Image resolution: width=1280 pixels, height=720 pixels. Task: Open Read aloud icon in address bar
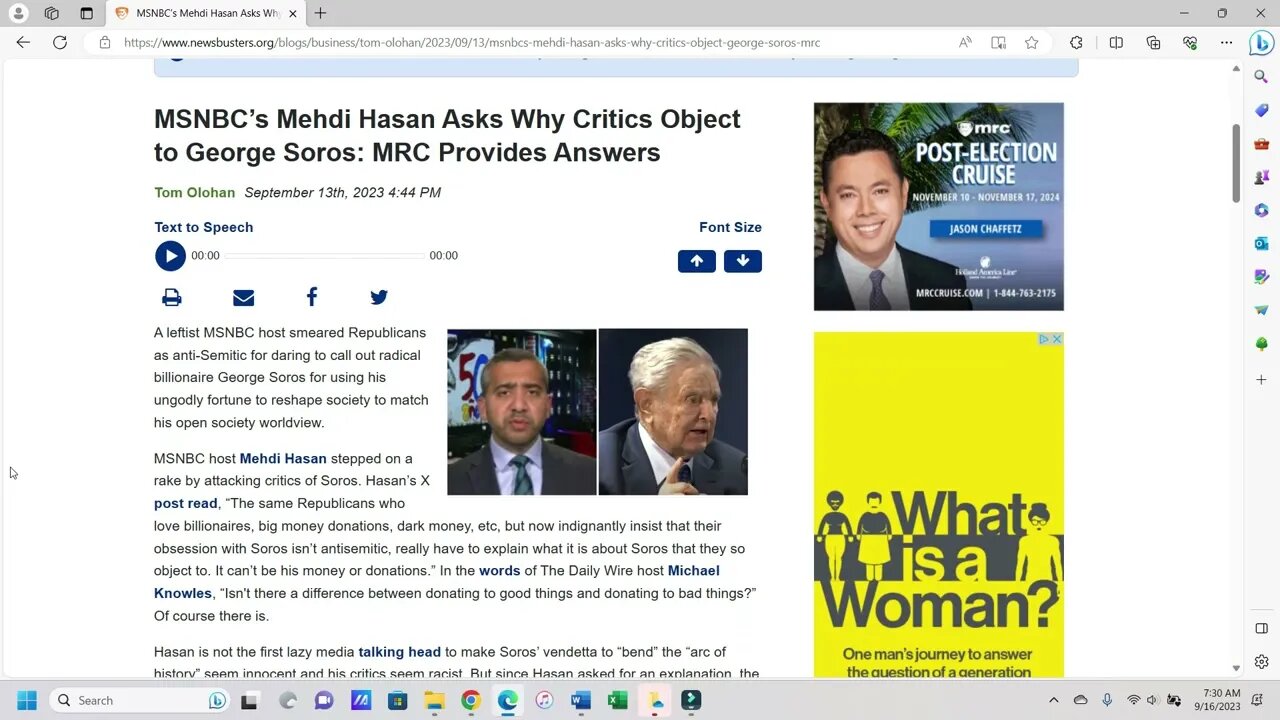pos(965,43)
